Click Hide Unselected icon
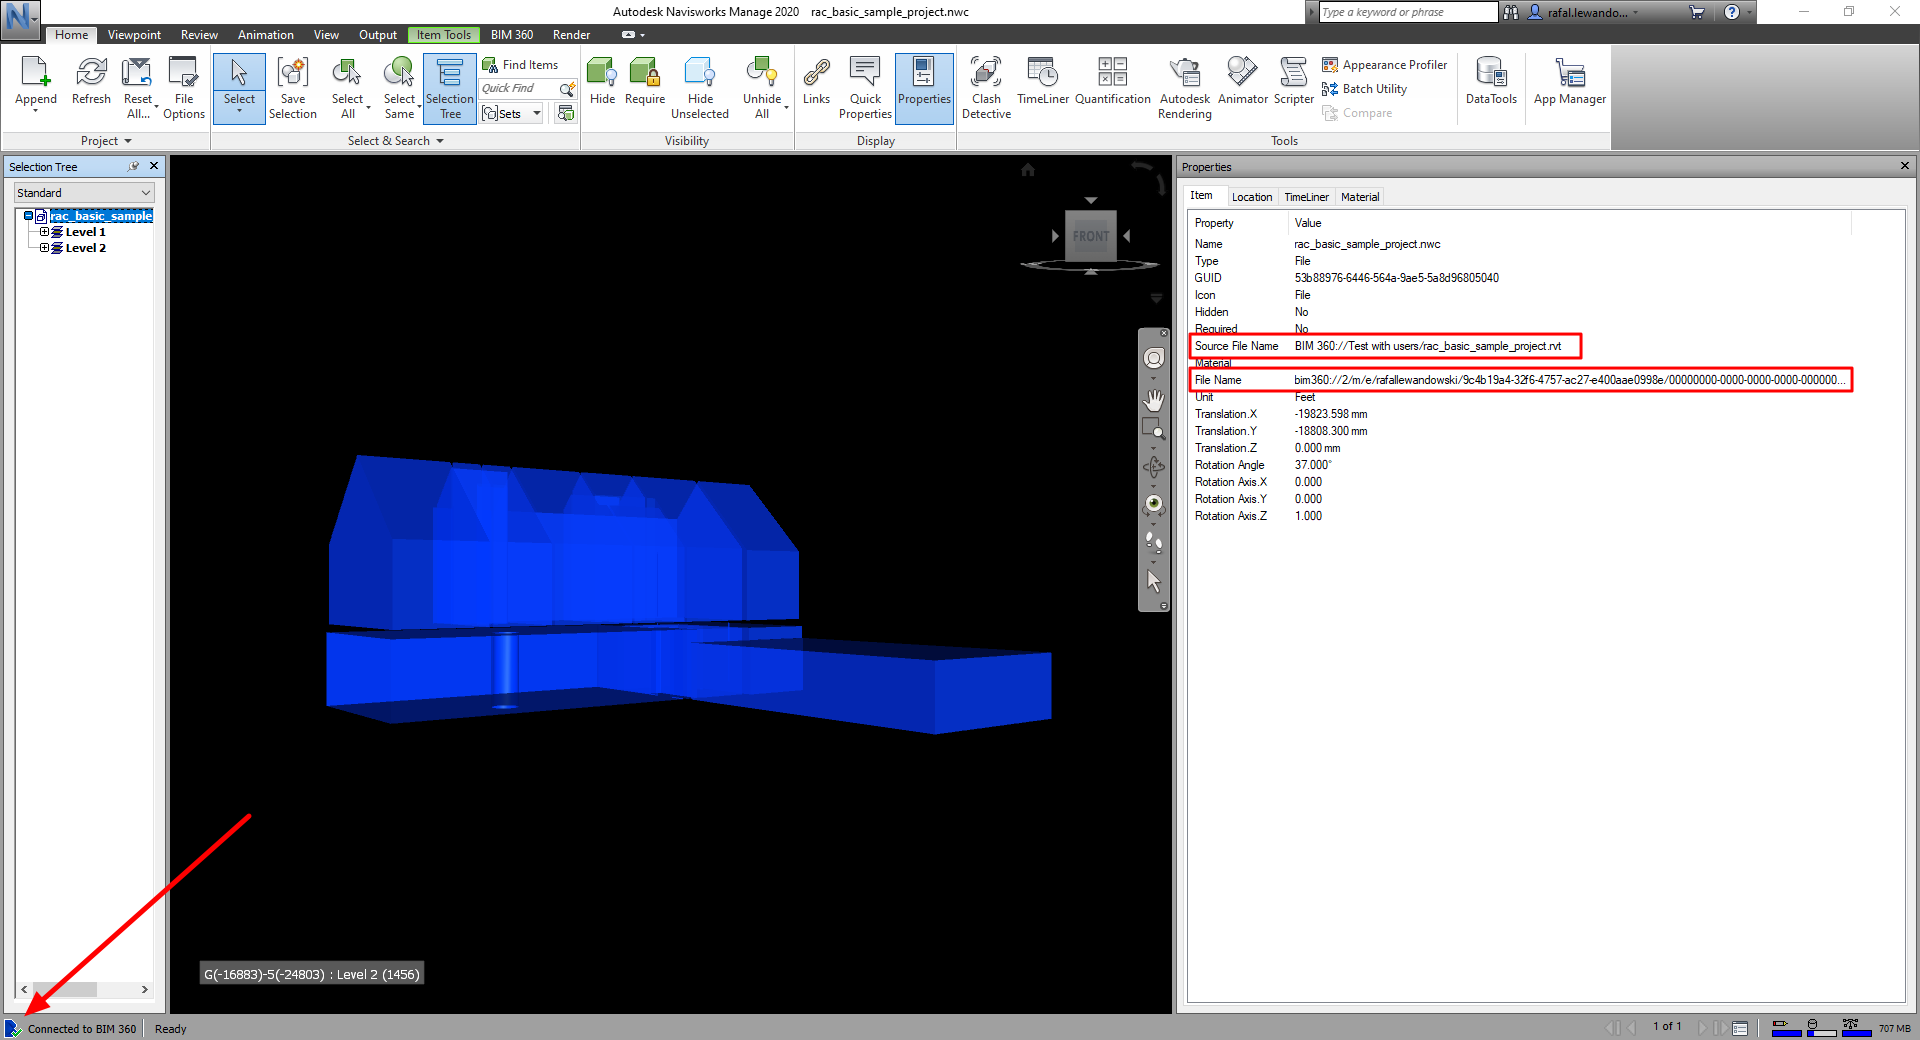Screen dimensions: 1920x1040 [x=700, y=88]
